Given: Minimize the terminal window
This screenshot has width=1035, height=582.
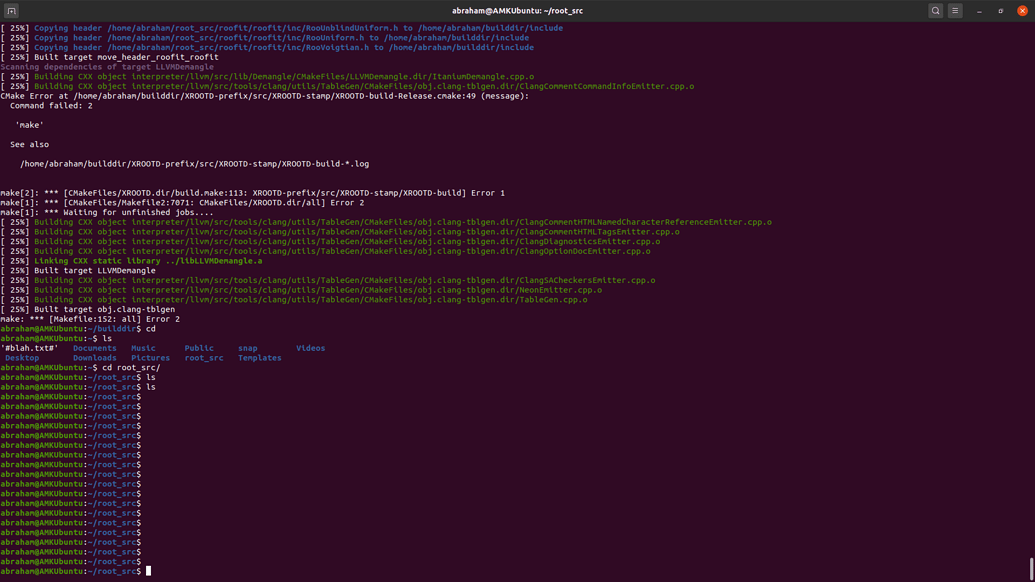Looking at the screenshot, I should [978, 10].
